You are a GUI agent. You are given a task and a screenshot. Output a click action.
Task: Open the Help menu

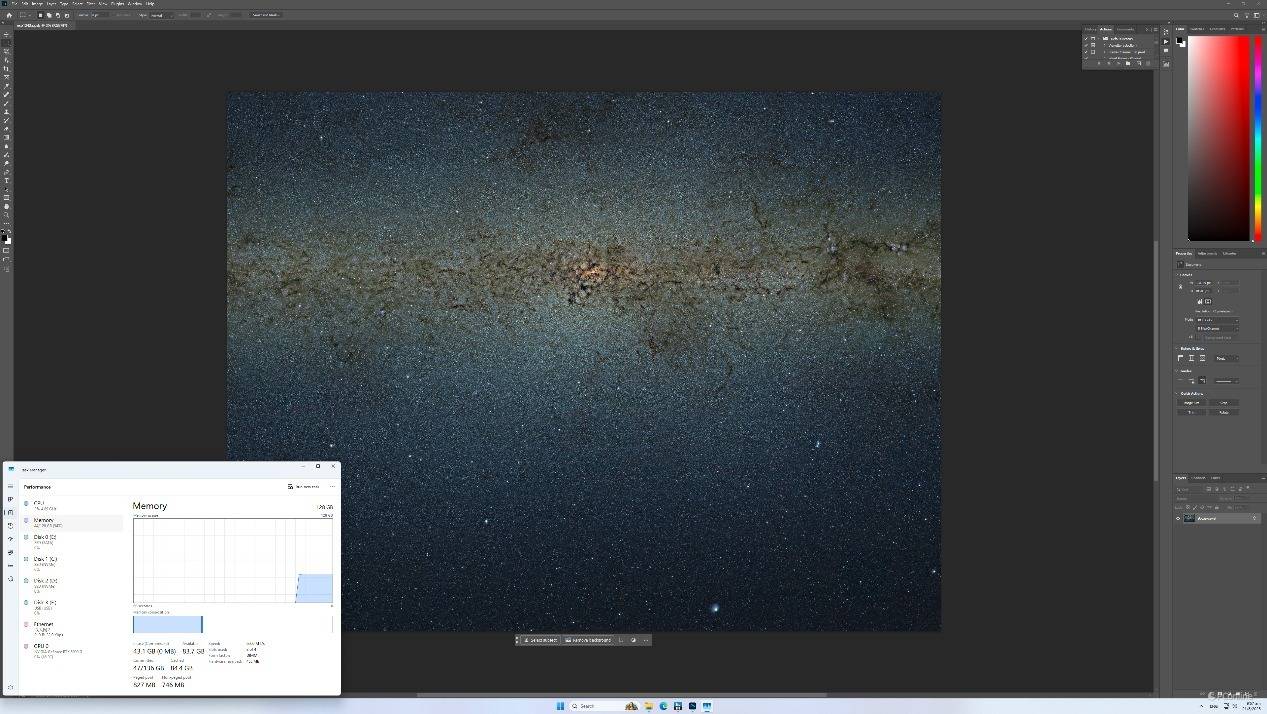(150, 3)
